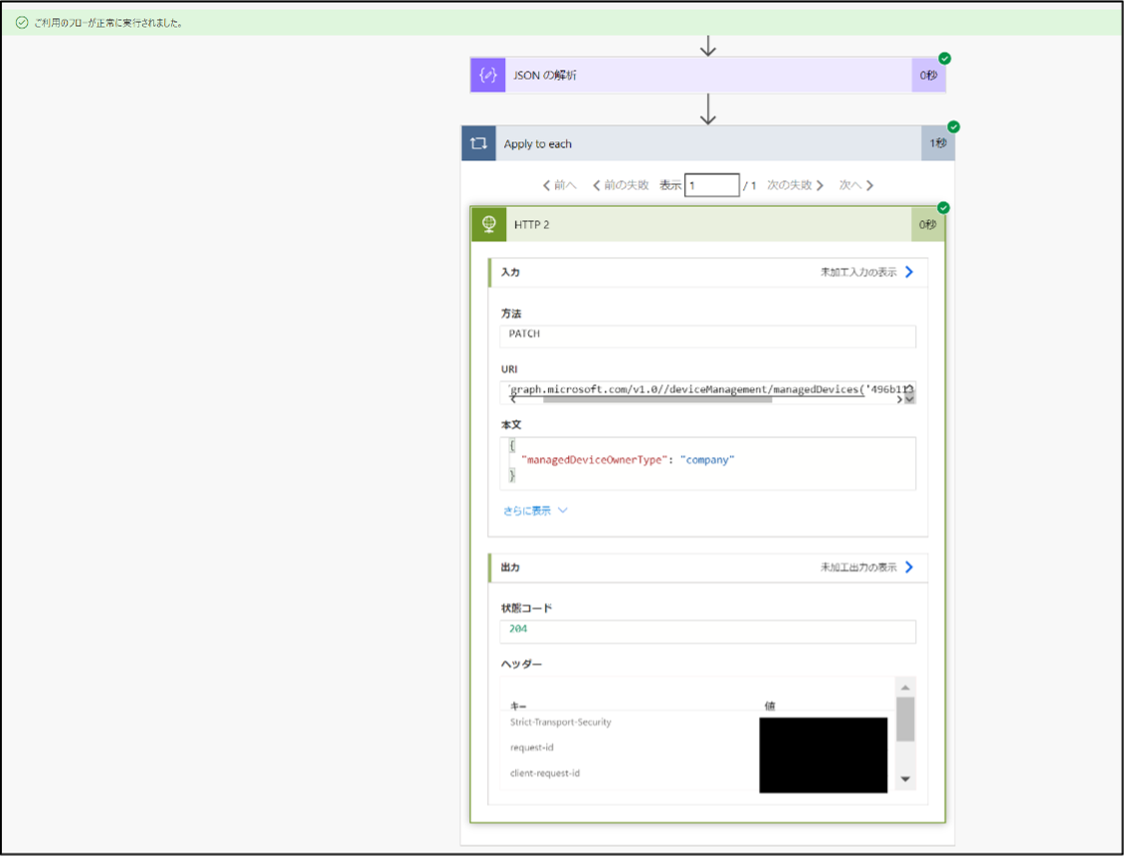Click the キー column header

[518, 706]
